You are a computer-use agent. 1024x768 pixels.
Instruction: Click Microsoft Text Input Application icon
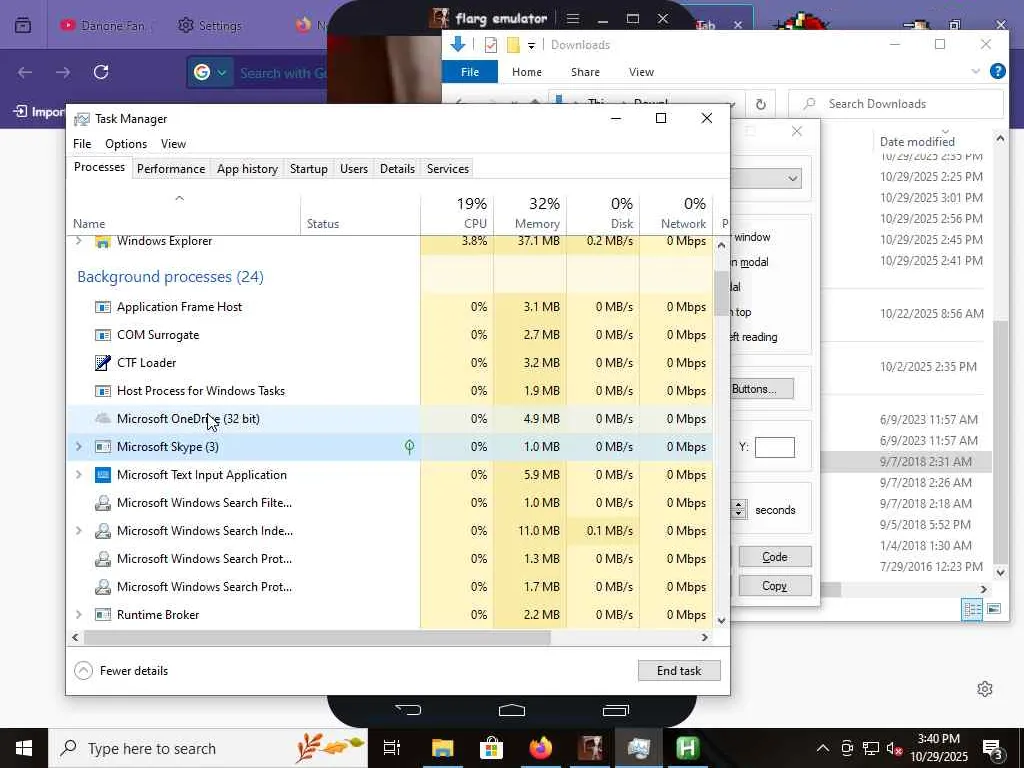103,475
